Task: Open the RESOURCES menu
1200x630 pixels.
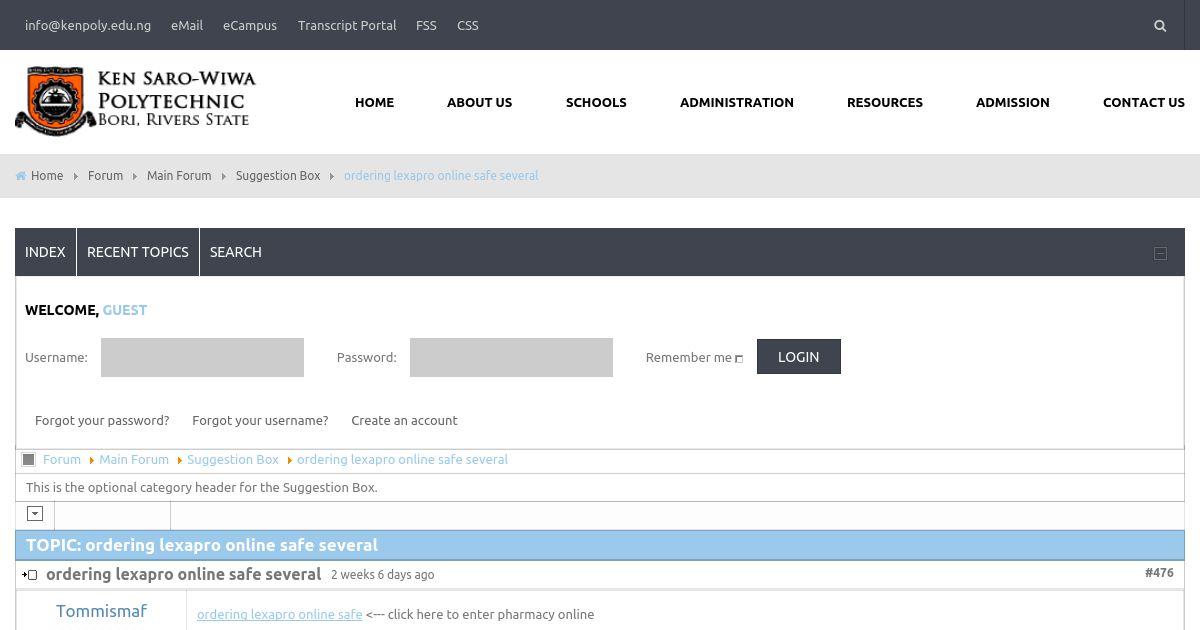Action: (885, 102)
